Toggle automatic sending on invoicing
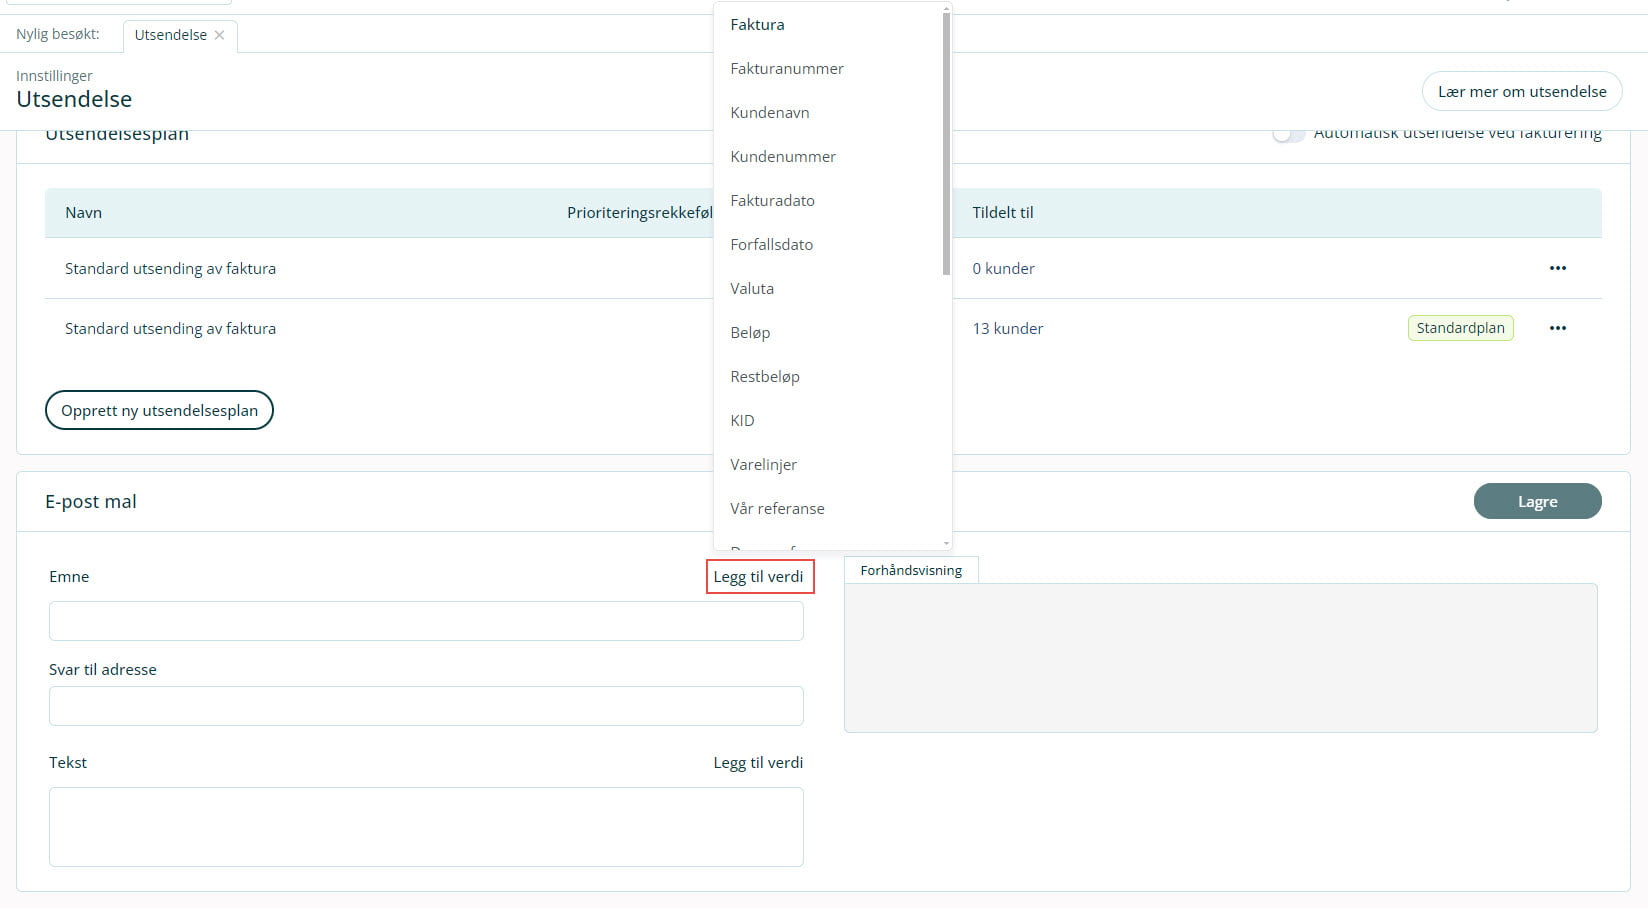 [x=1288, y=134]
